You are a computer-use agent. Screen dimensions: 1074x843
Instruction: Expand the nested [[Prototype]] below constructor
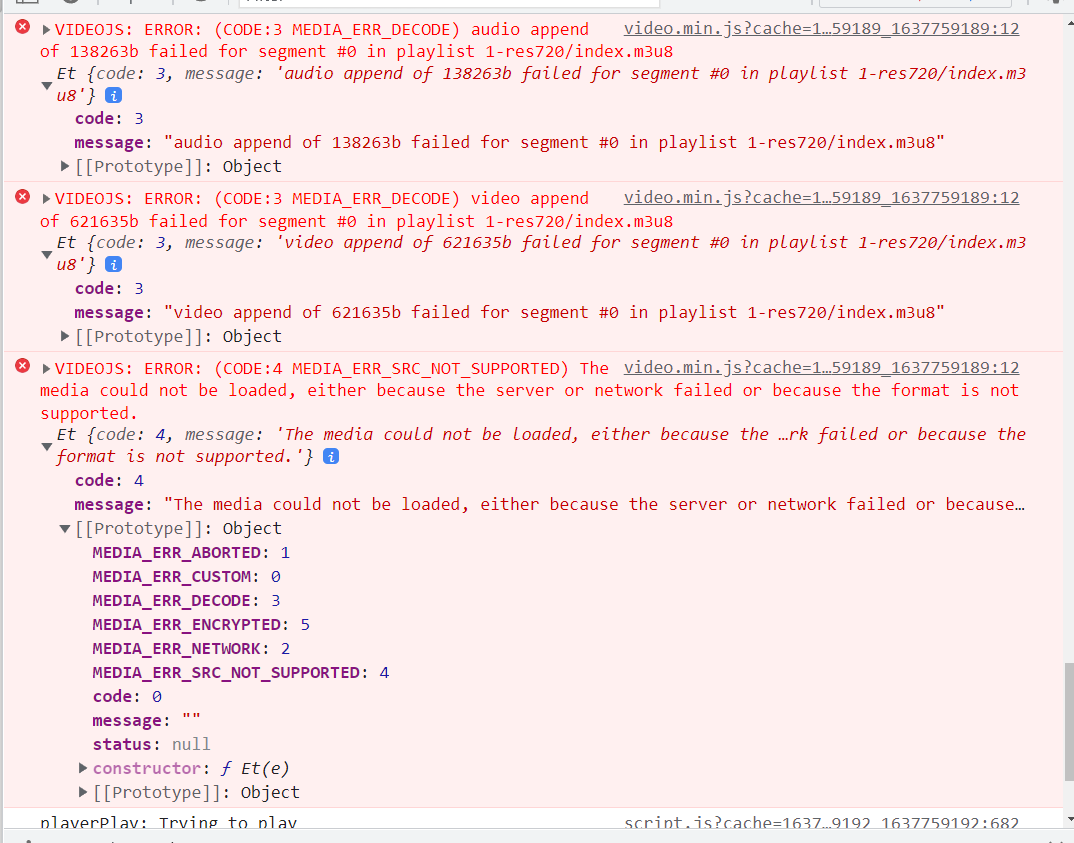(83, 792)
